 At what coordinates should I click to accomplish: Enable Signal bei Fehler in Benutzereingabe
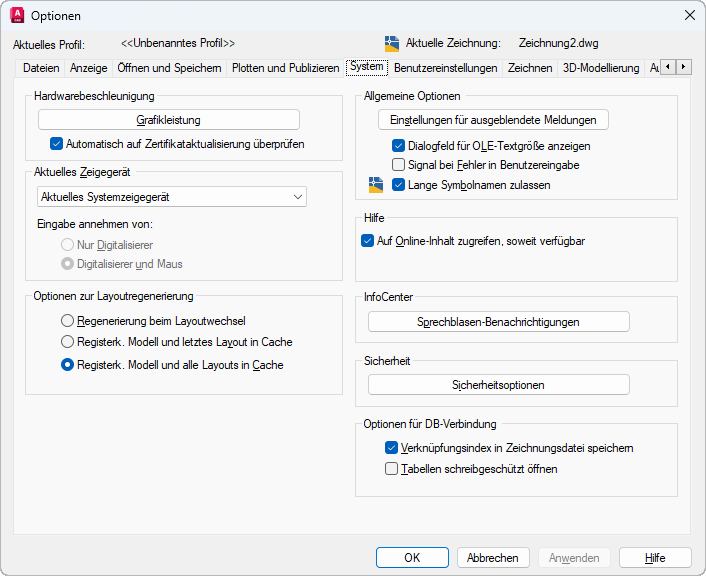399,165
